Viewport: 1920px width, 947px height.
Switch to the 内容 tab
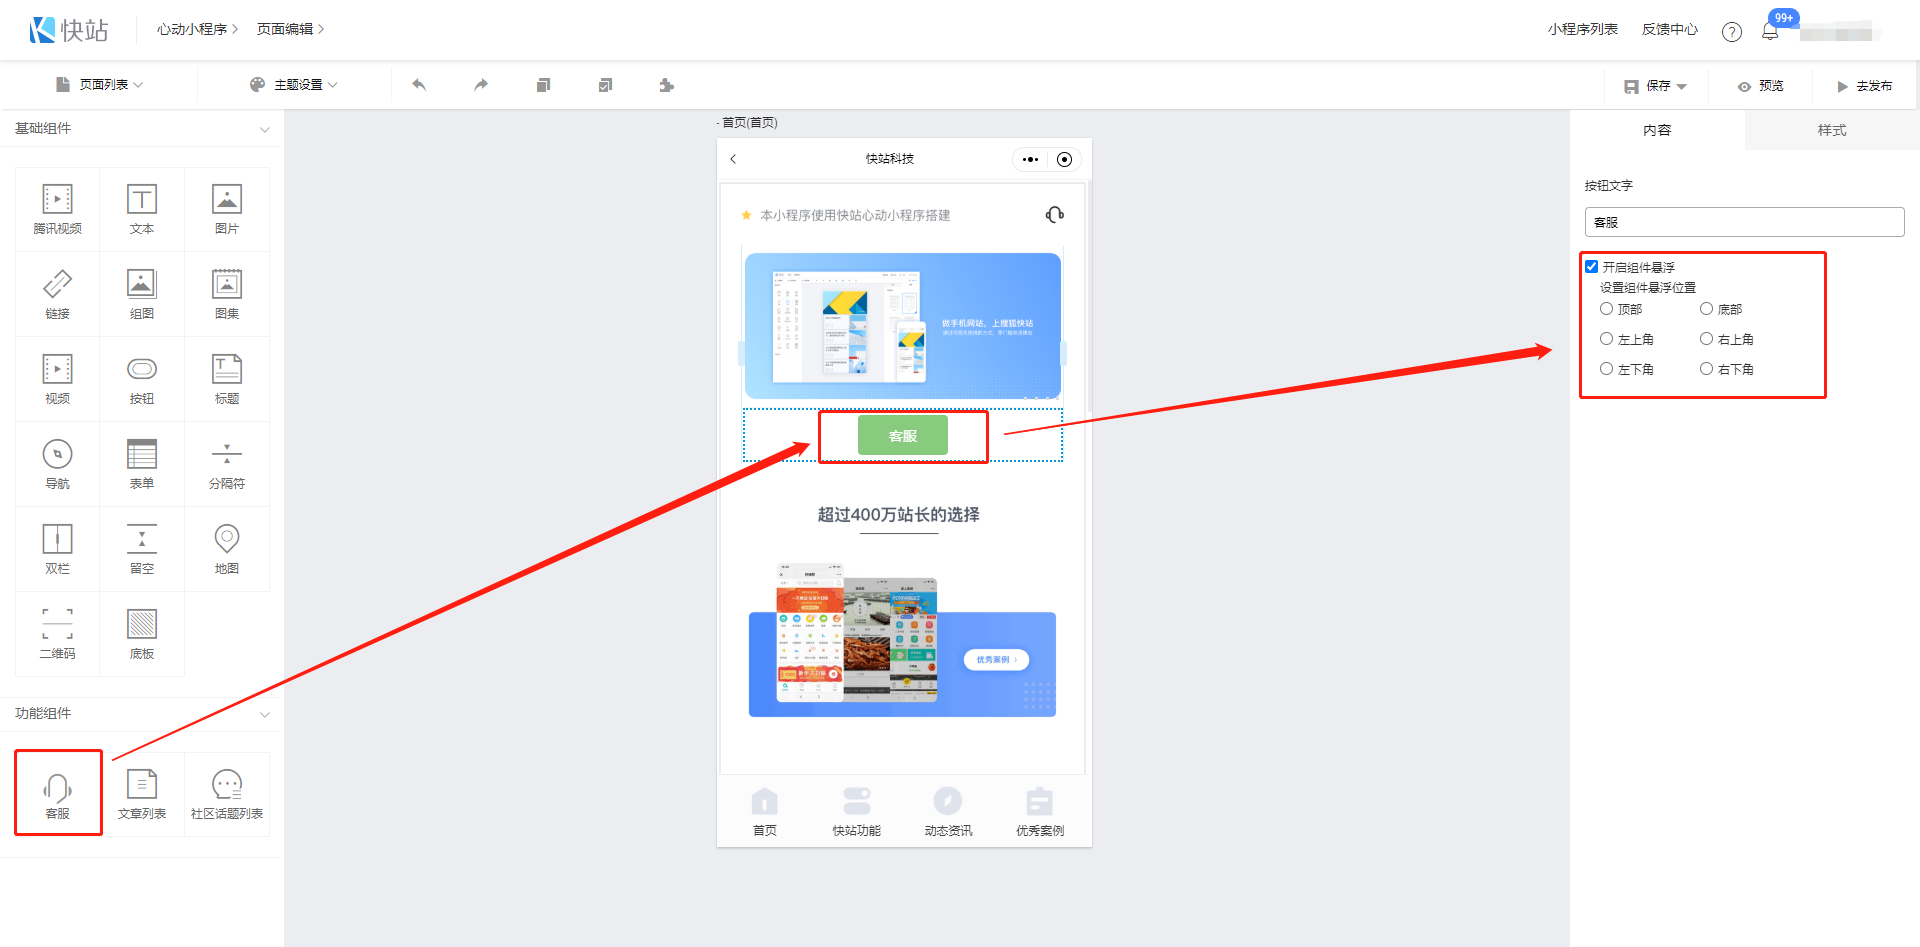[x=1656, y=130]
